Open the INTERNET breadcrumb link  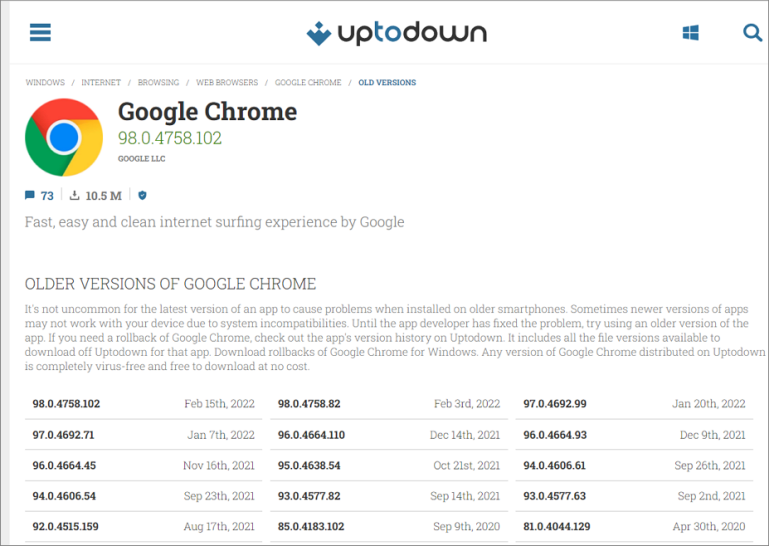pos(101,83)
